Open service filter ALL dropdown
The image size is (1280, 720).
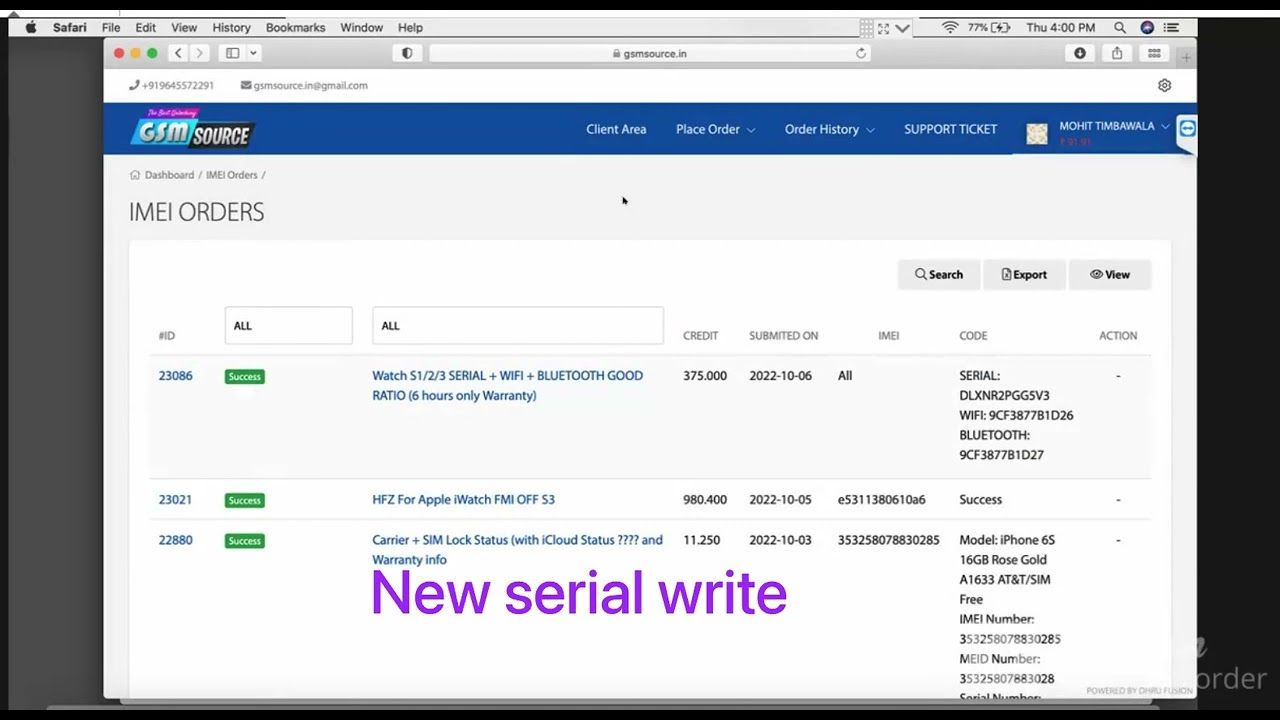point(518,326)
